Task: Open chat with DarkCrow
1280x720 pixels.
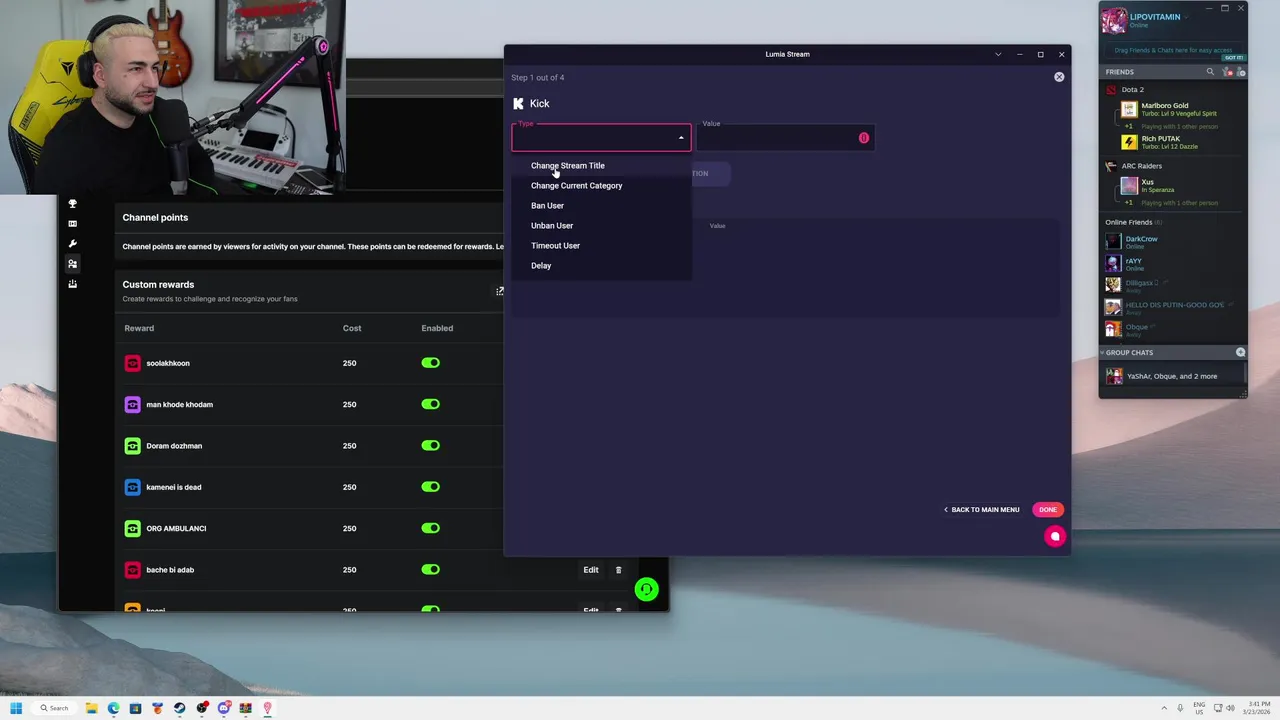Action: (x=1175, y=241)
